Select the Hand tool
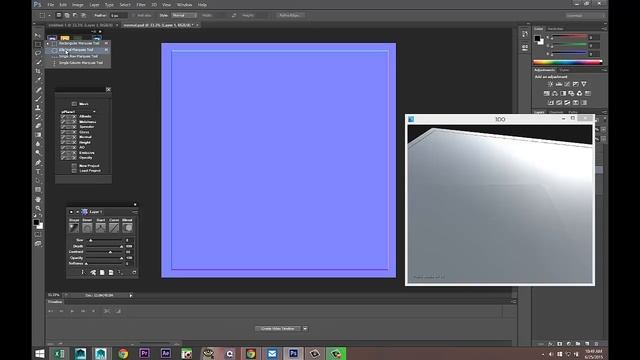The height and width of the screenshot is (360, 640). pos(38,199)
